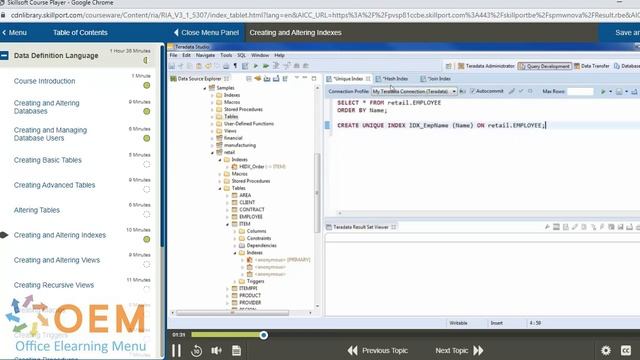
Task: Select the CONTRACT table in tree
Action: [248, 209]
